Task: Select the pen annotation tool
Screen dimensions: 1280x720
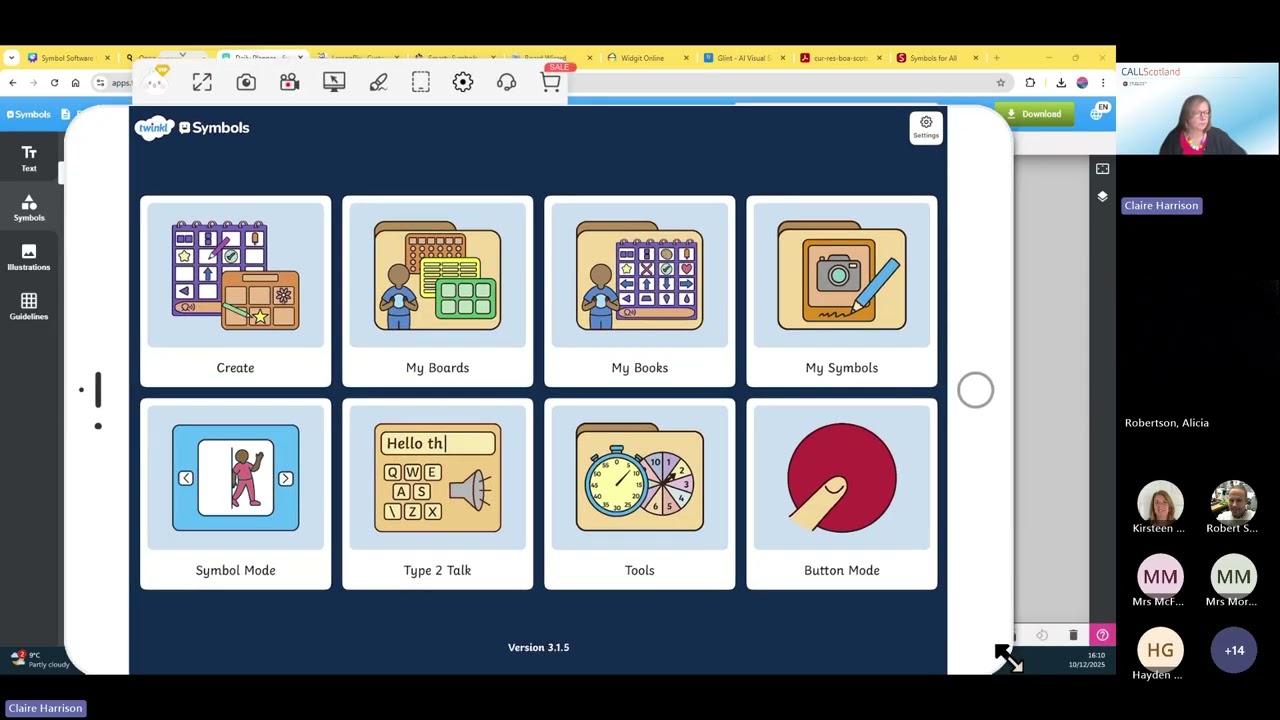Action: pos(378,82)
